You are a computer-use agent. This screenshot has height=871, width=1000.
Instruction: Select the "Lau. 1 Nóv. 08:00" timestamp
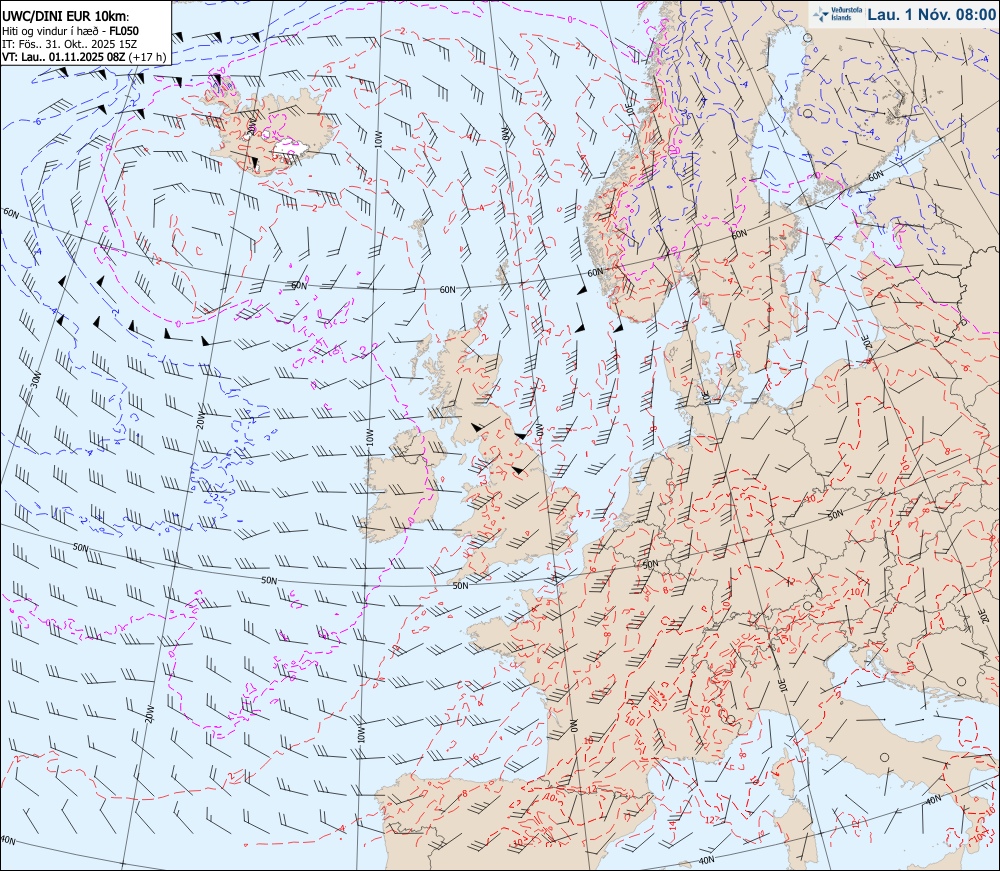(x=931, y=15)
